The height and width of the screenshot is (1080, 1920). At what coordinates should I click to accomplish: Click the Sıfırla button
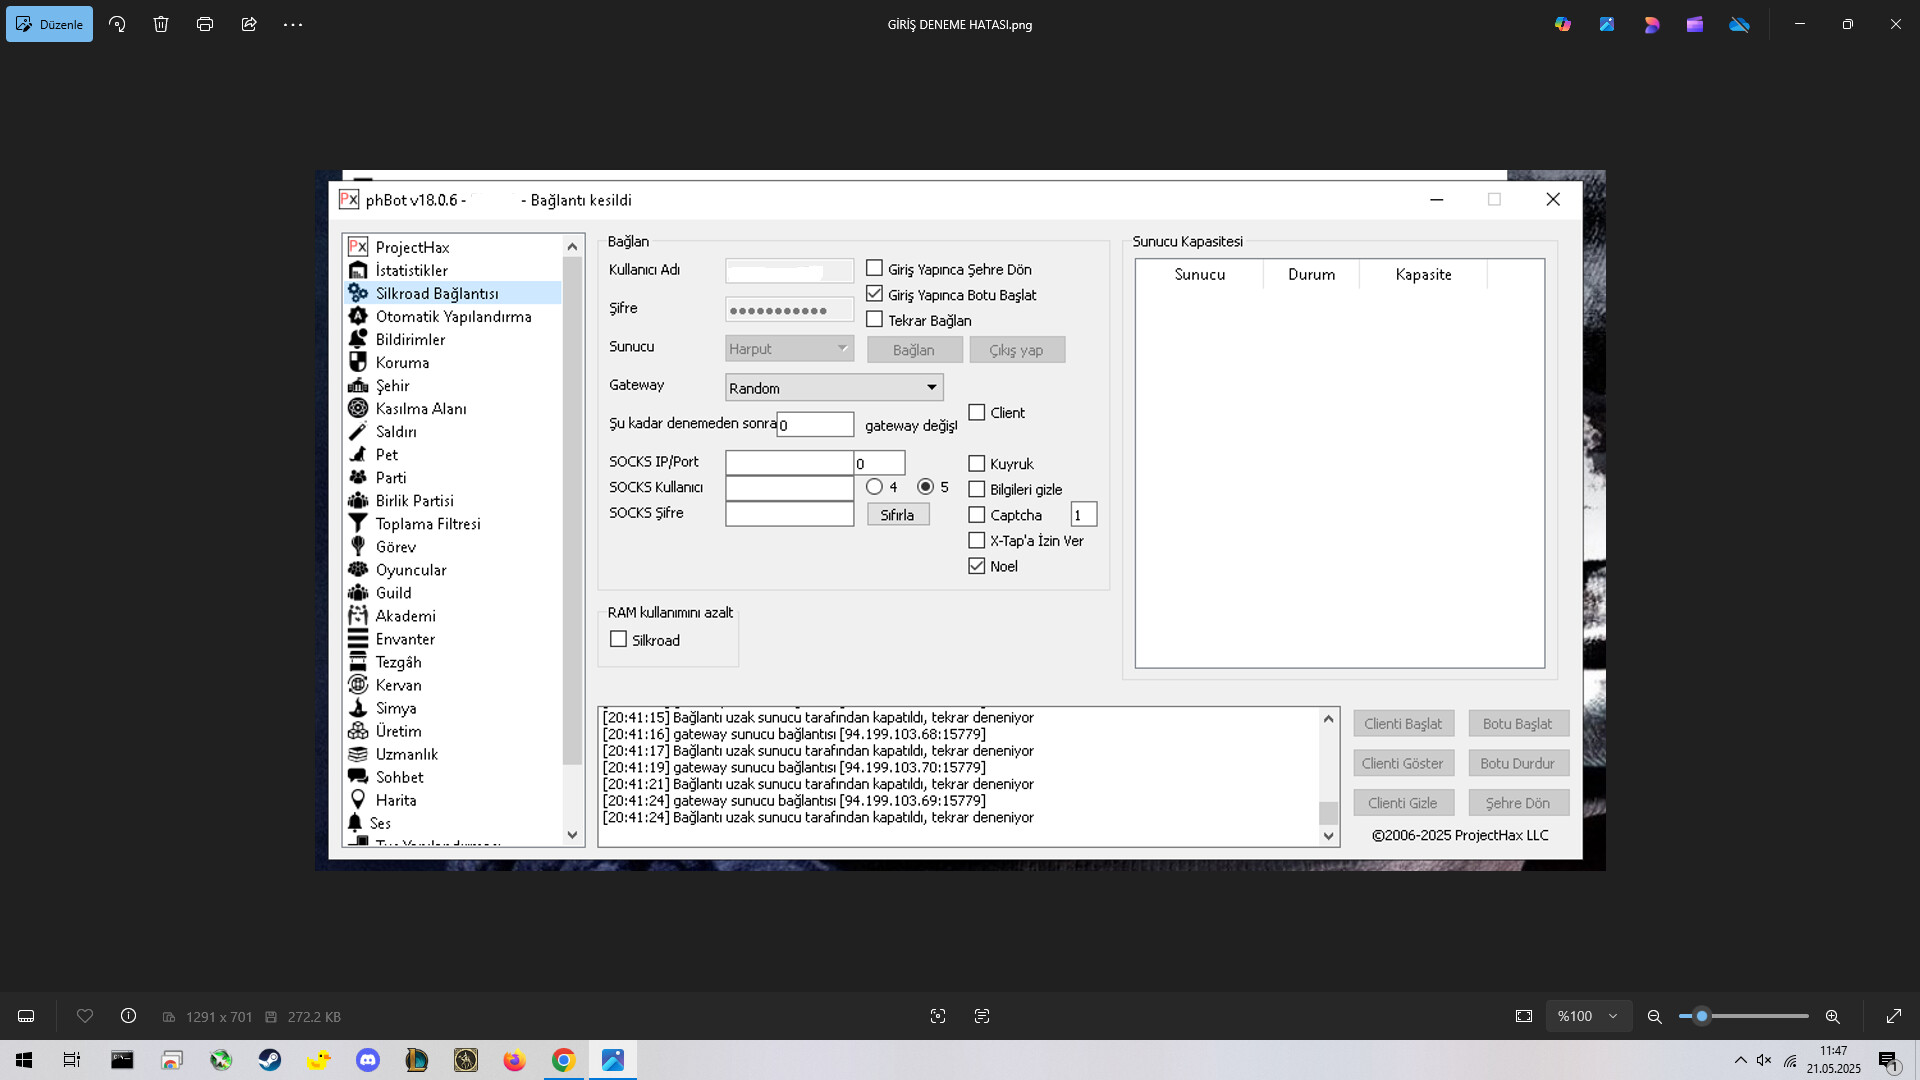click(x=897, y=514)
